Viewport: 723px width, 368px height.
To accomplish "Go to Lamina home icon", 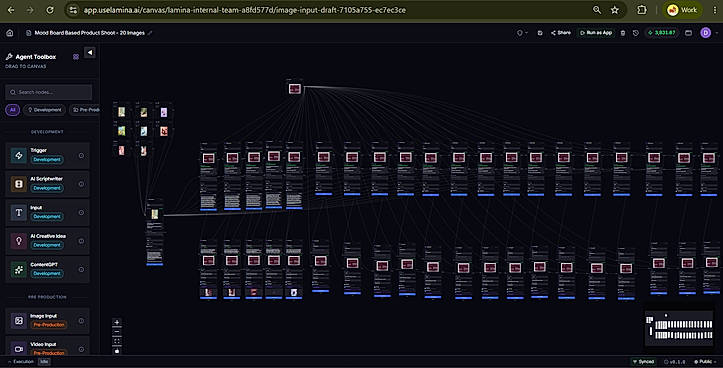I will pyautogui.click(x=10, y=33).
